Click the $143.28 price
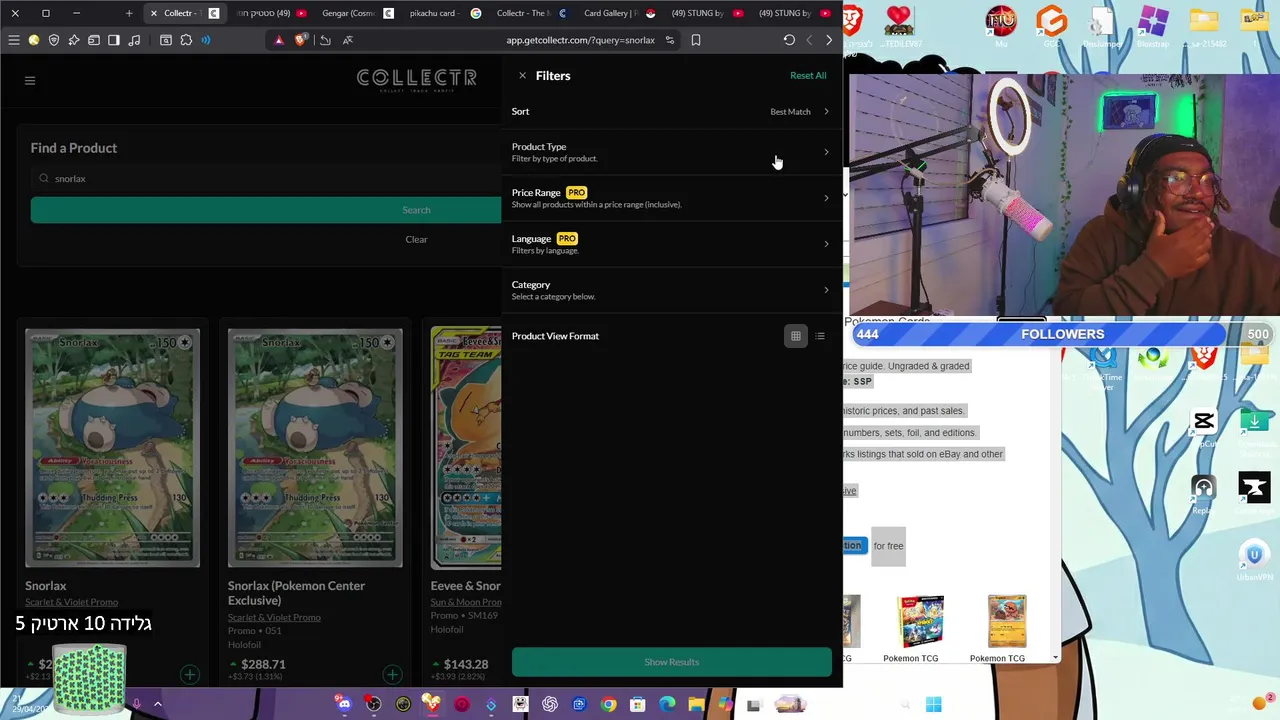This screenshot has height=720, width=1280. tap(466, 664)
